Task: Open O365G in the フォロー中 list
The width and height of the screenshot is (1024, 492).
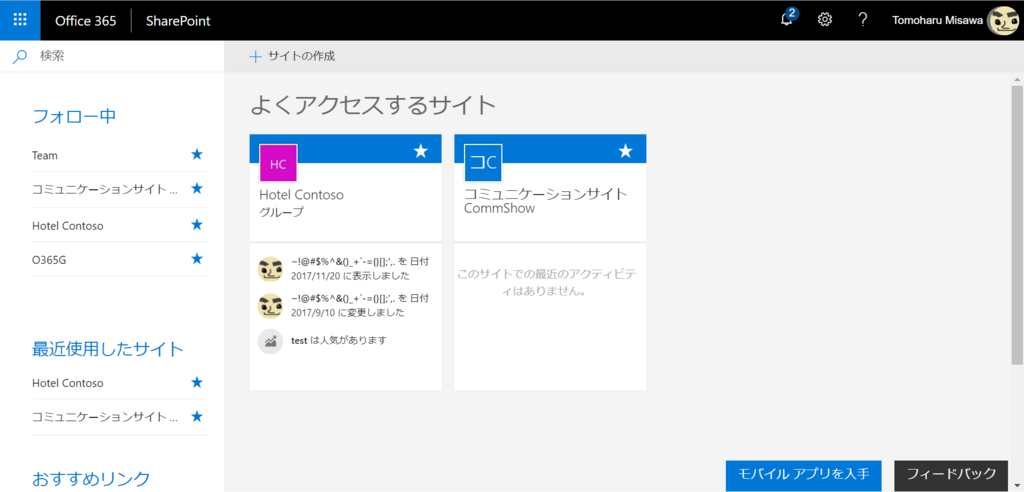Action: (x=49, y=260)
